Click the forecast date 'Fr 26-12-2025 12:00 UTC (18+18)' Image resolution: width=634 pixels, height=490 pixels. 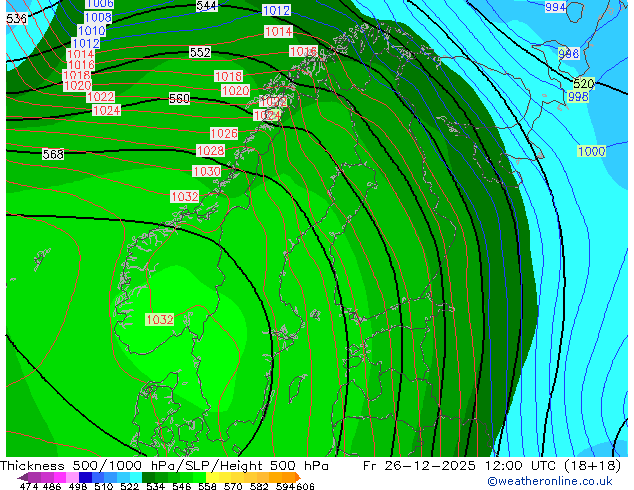[492, 466]
